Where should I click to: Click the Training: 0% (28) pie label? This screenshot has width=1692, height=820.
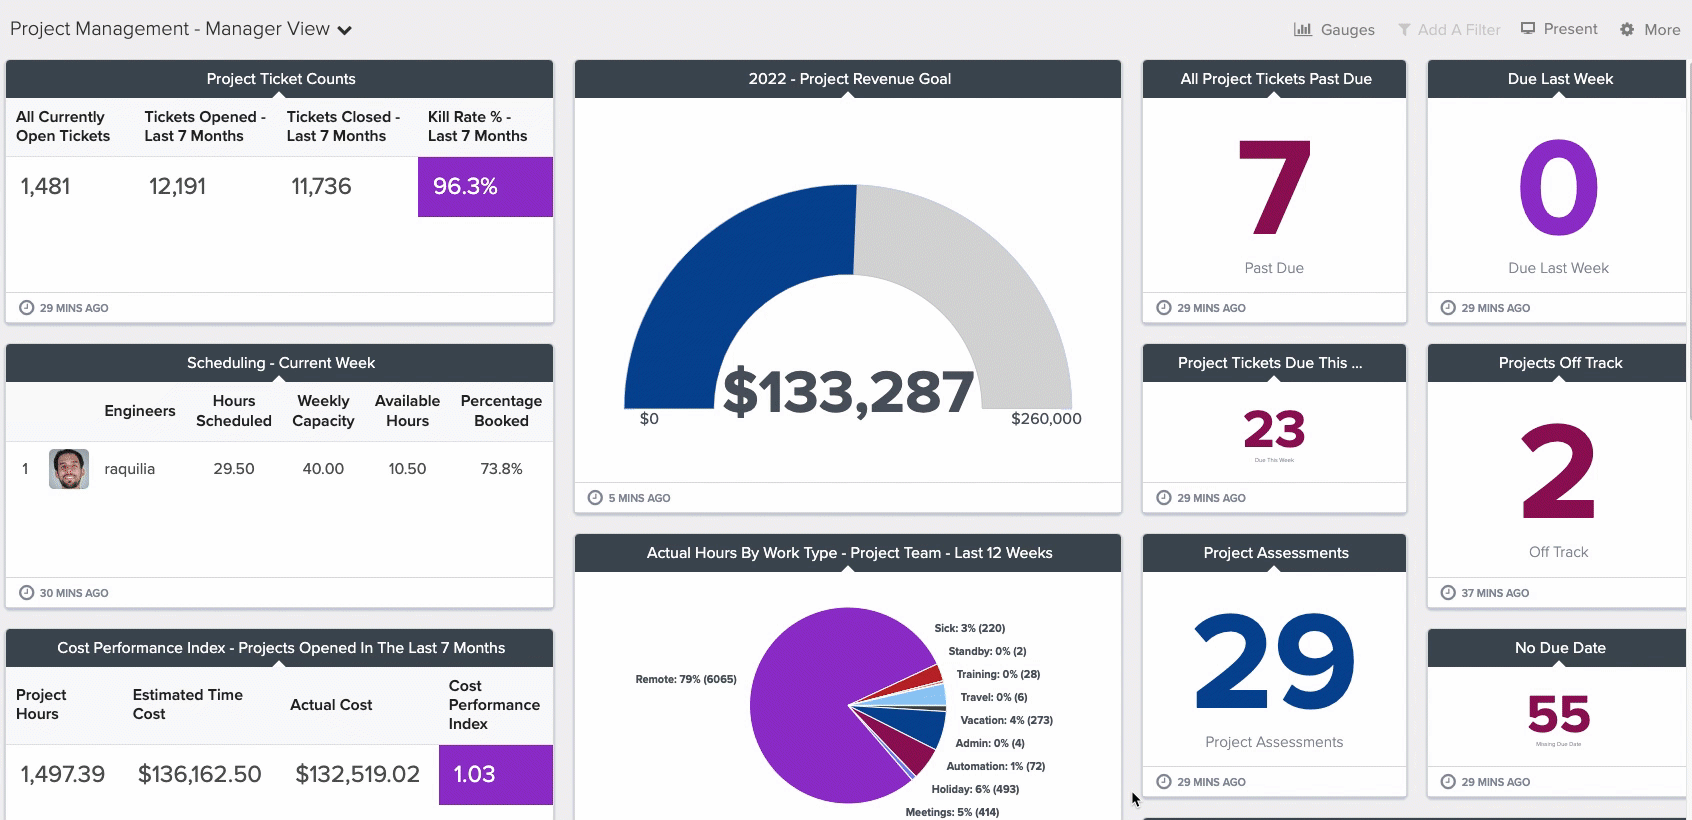coord(998,675)
